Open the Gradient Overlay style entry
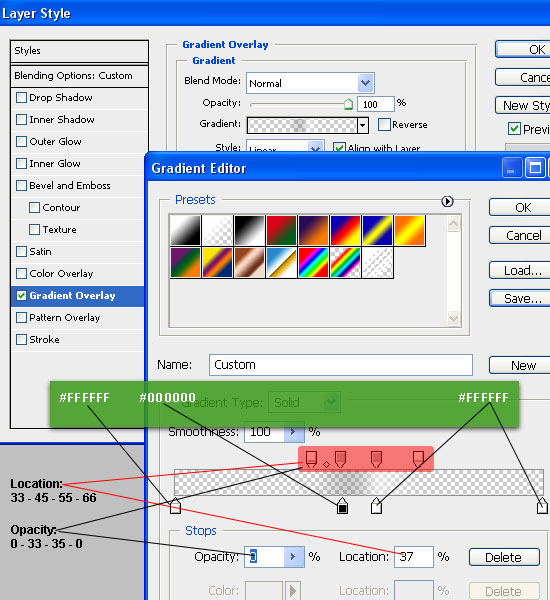Screen dimensions: 550x600 coord(78,296)
